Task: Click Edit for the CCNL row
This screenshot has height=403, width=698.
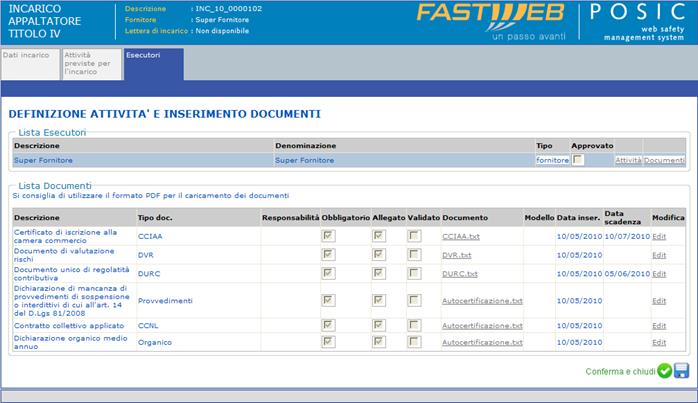Action: click(659, 326)
